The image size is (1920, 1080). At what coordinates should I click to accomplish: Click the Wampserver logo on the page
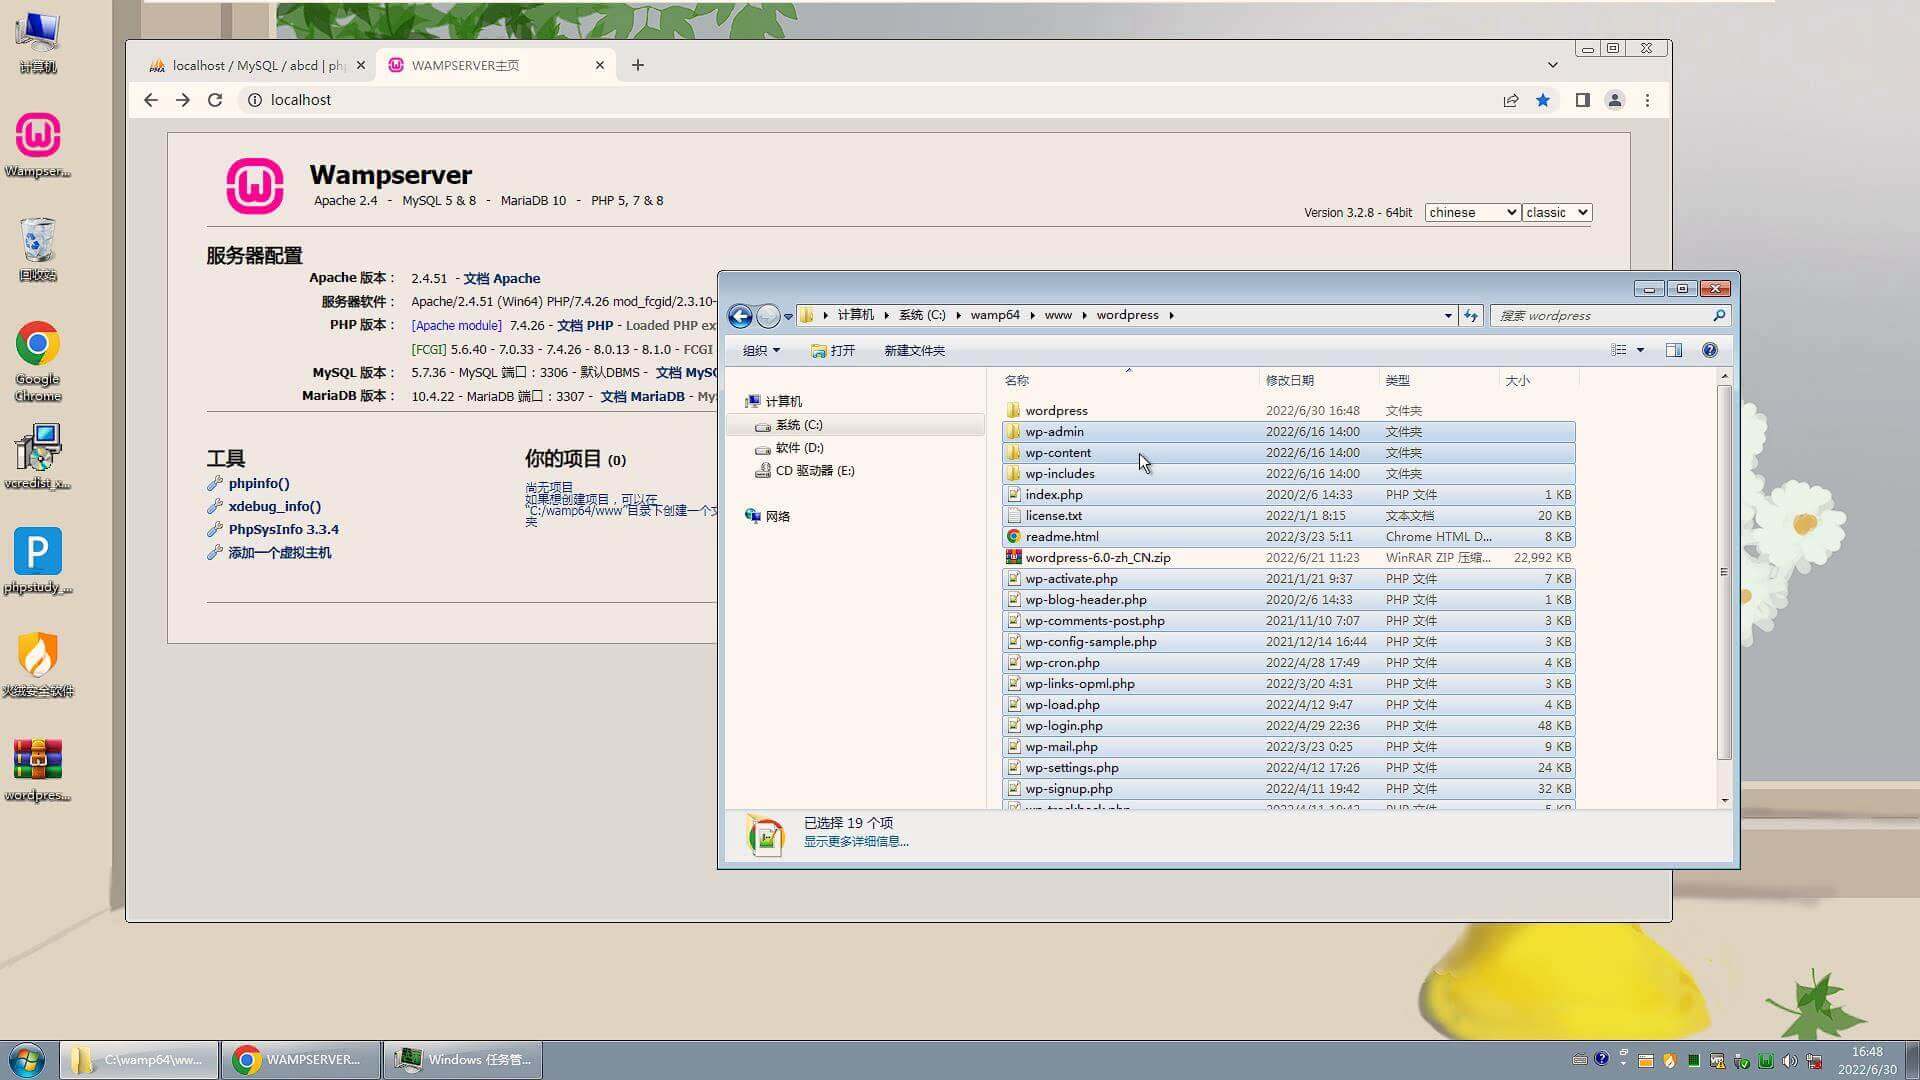254,186
